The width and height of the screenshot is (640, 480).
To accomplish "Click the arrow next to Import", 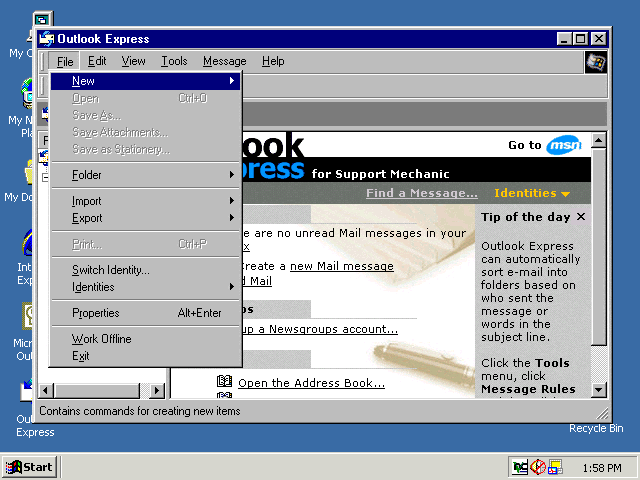I will [x=232, y=201].
